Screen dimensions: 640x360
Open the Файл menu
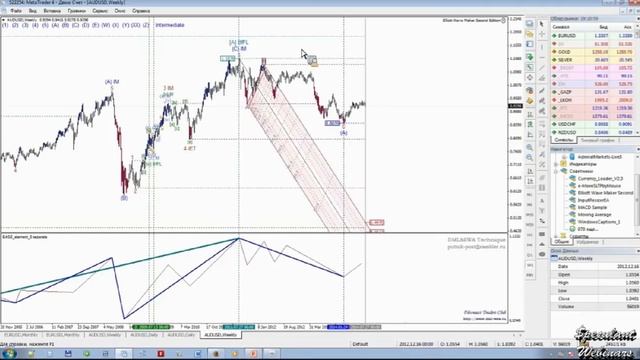(x=16, y=11)
